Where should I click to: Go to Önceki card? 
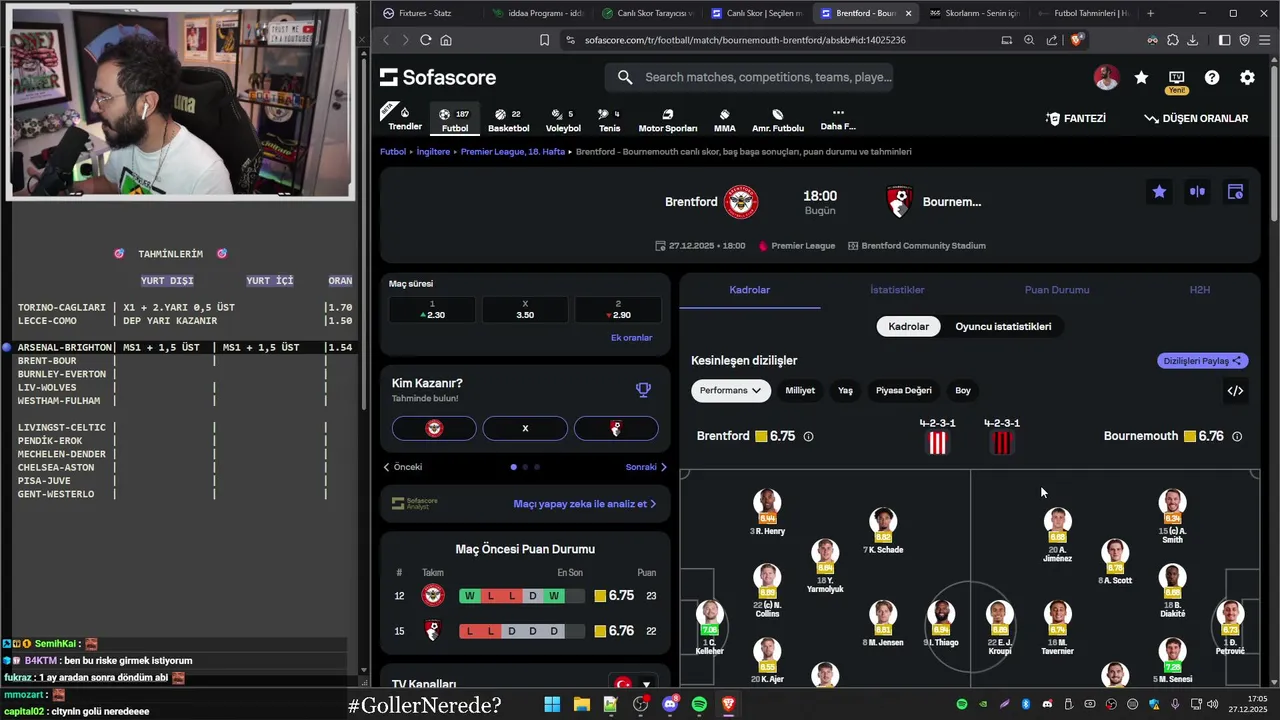403,467
